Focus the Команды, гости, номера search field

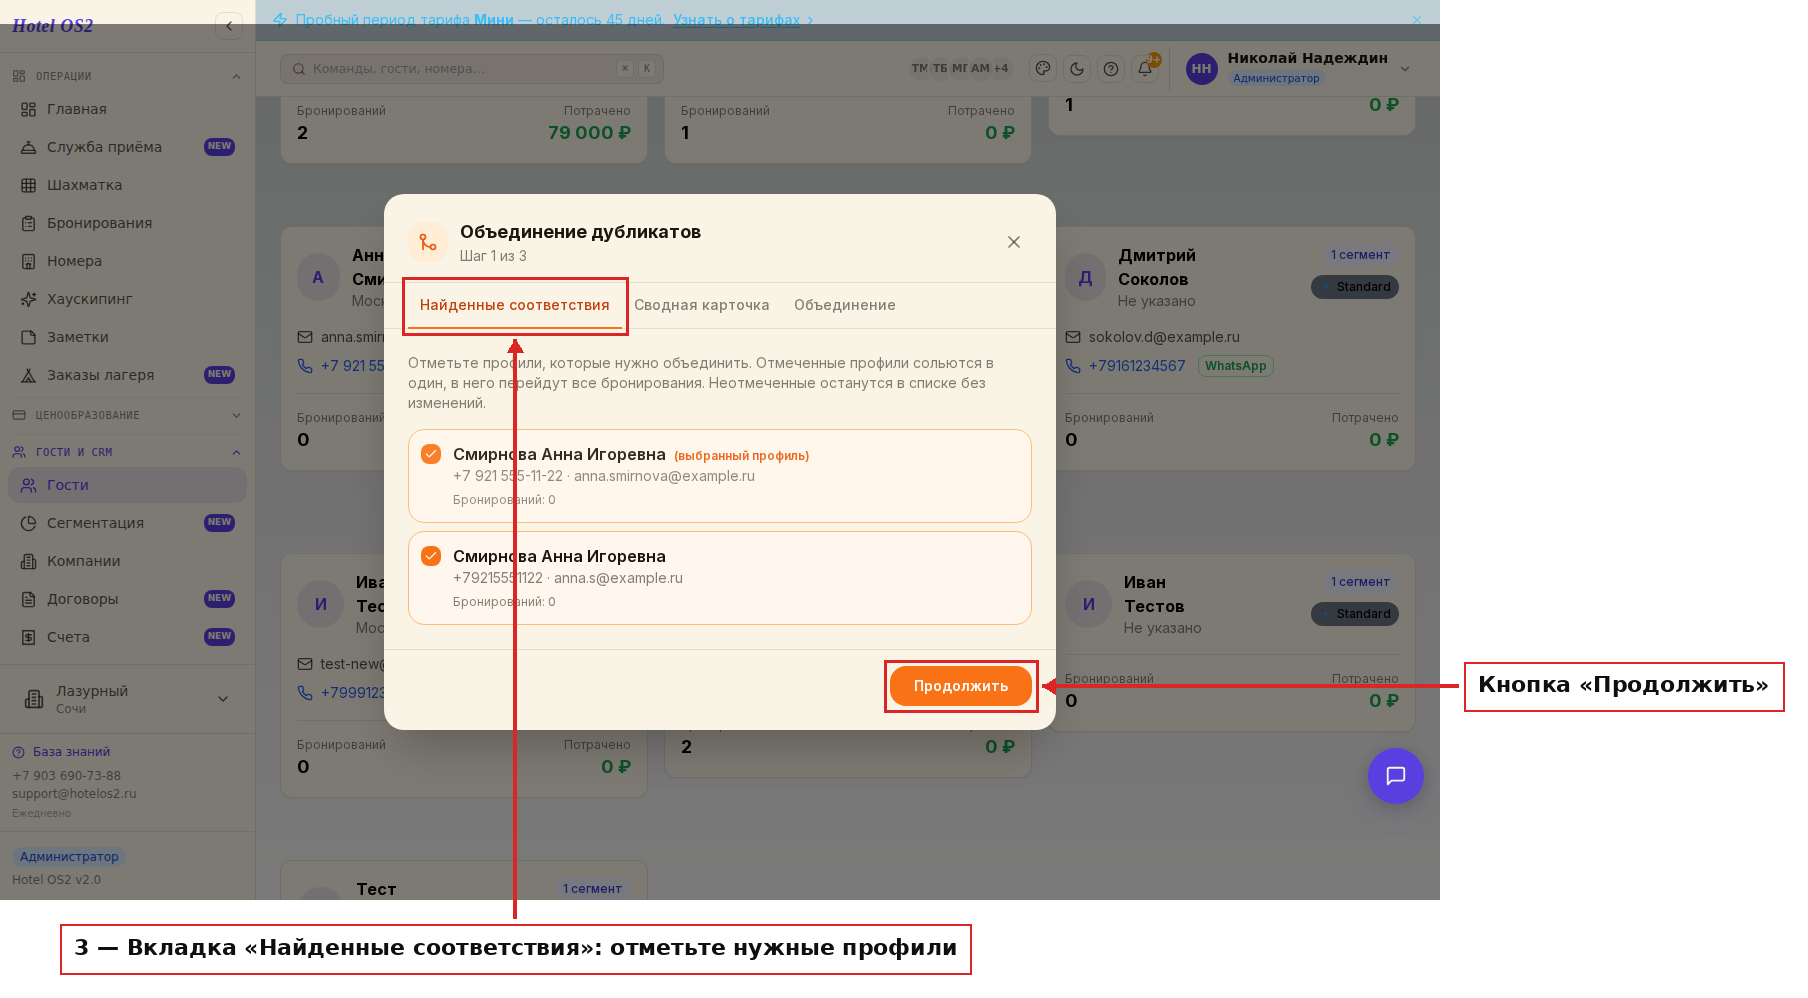click(x=471, y=69)
